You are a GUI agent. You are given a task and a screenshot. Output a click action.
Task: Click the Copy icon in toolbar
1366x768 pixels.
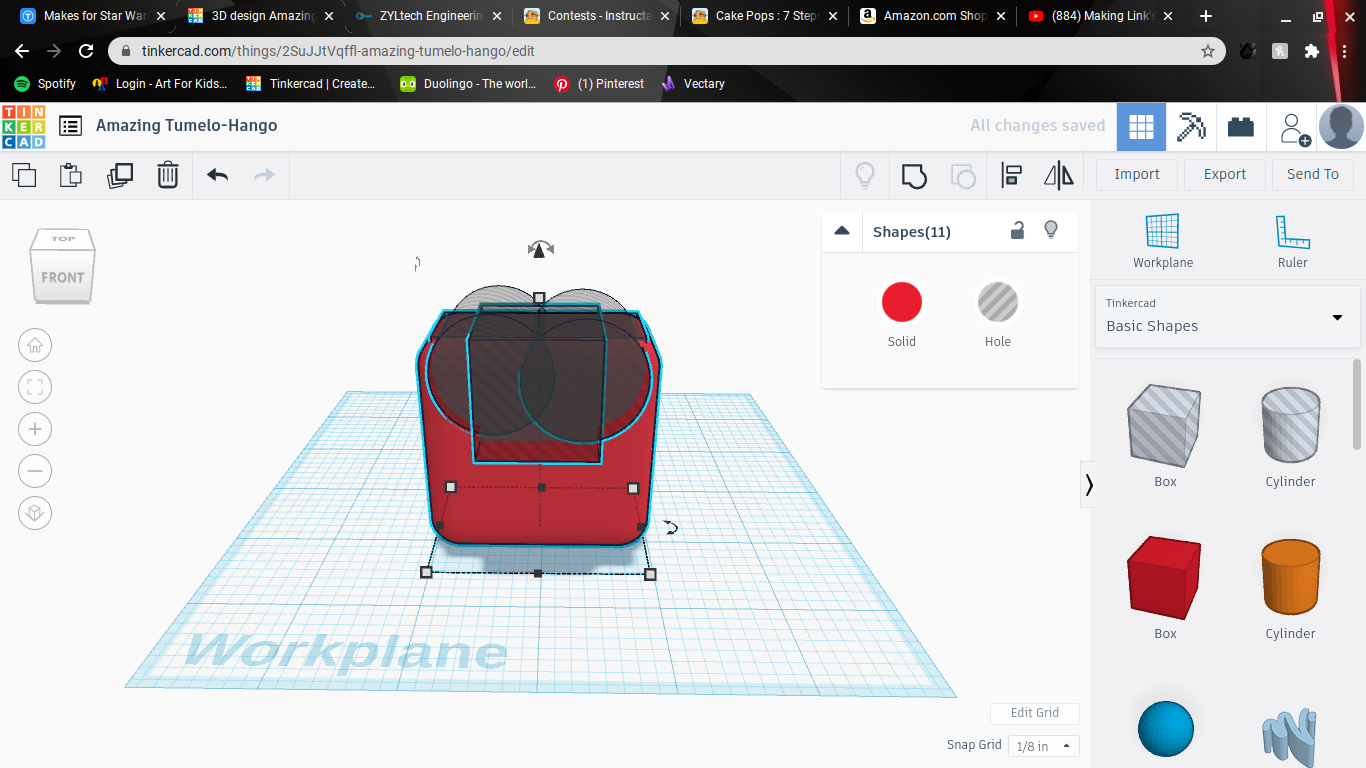(x=24, y=175)
